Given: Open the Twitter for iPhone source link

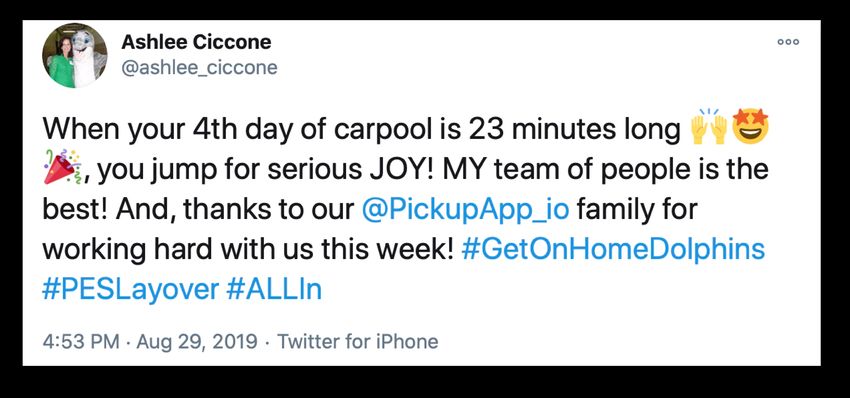Looking at the screenshot, I should coord(357,342).
